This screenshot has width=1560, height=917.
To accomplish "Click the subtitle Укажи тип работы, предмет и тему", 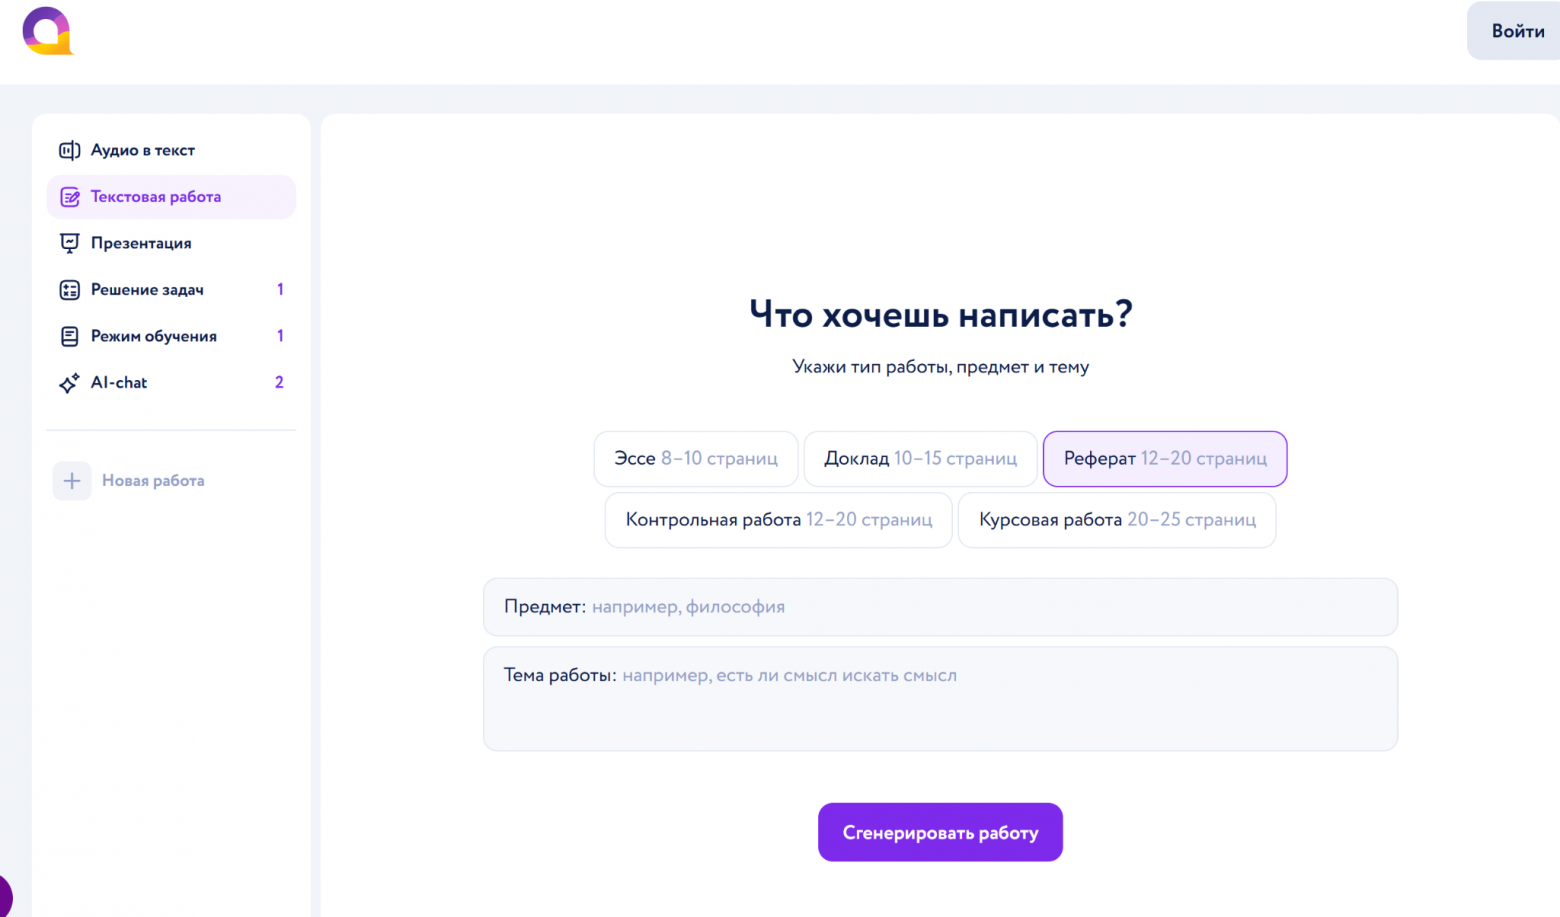I will pos(941,367).
